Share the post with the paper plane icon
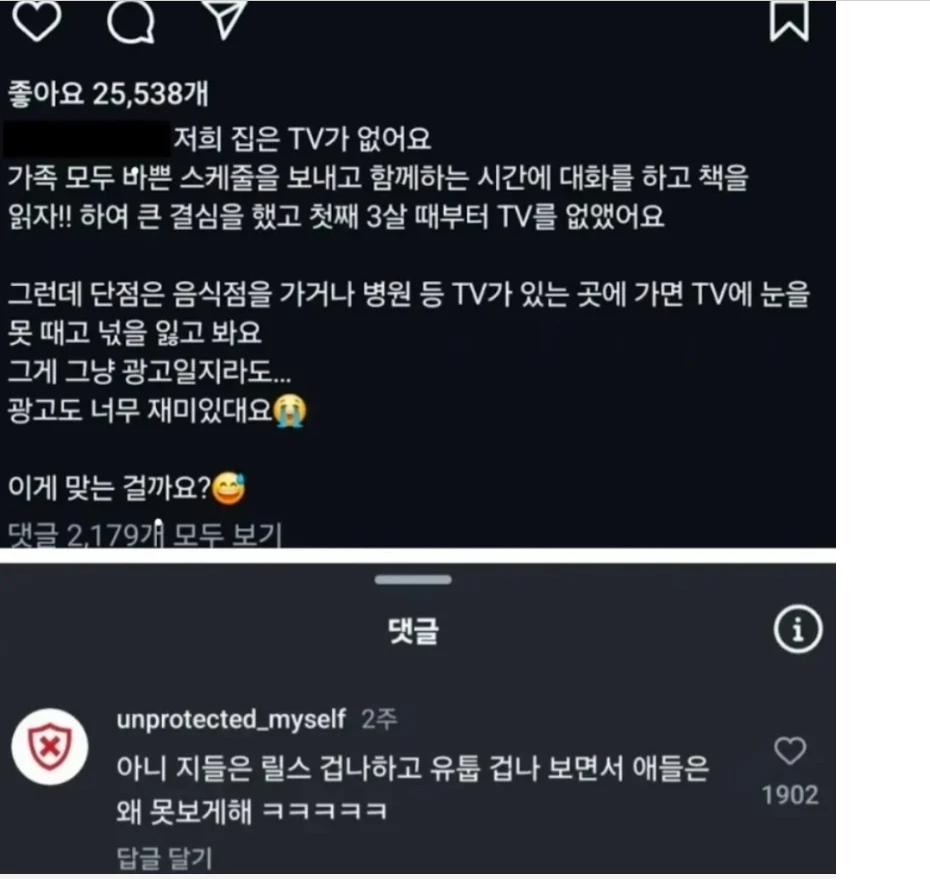The height and width of the screenshot is (886, 930). (224, 20)
